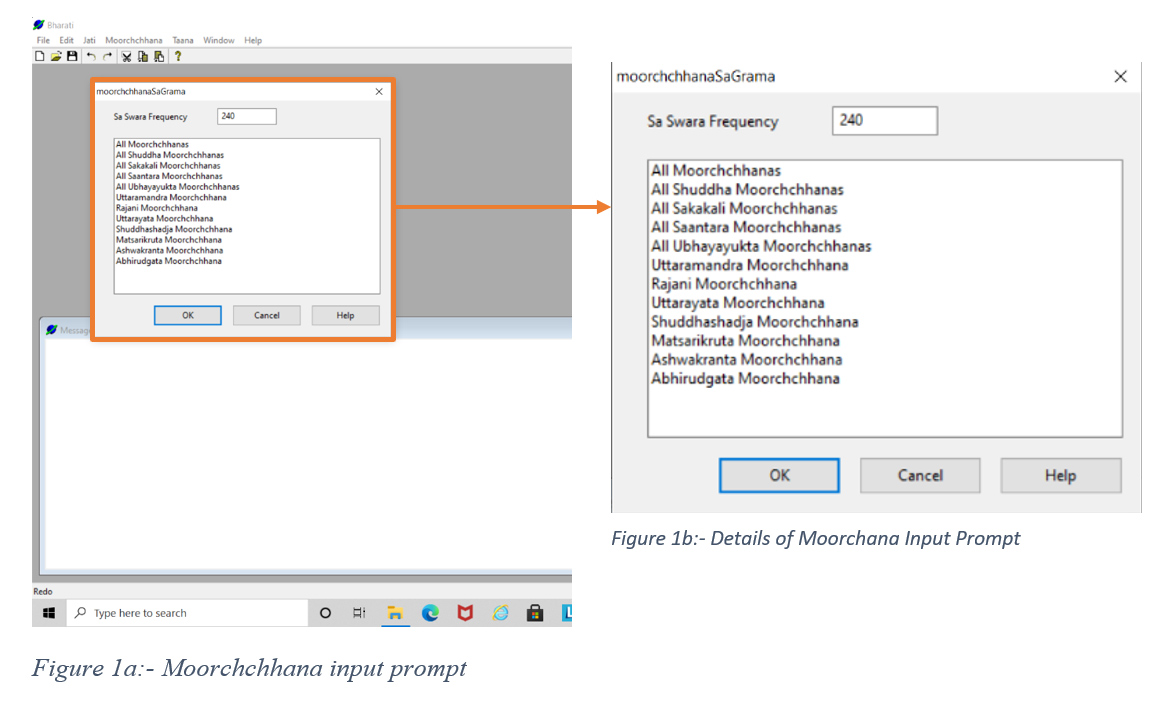The image size is (1176, 704).
Task: Click Sa Swara Frequency field in enlarged dialog
Action: pyautogui.click(x=884, y=121)
